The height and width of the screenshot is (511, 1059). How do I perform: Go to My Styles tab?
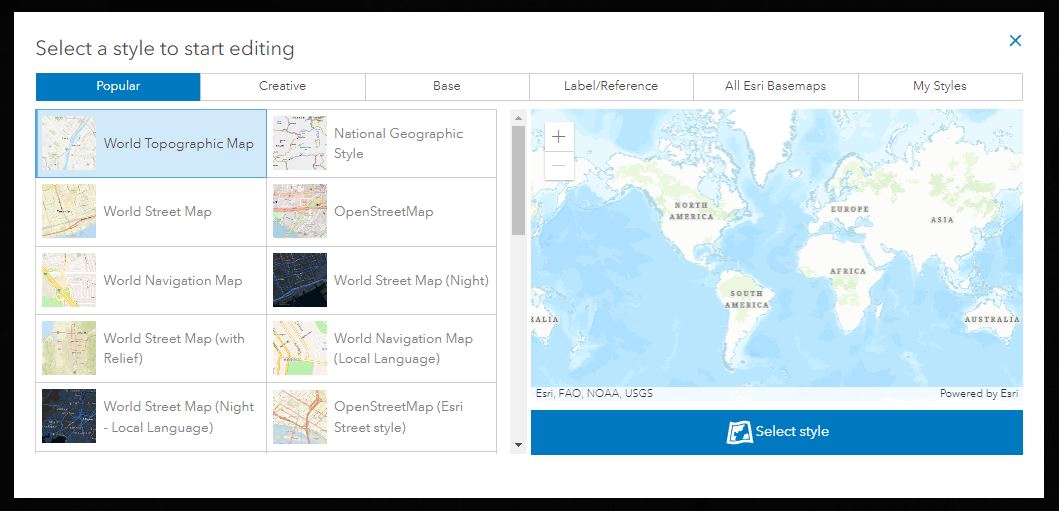pos(940,86)
